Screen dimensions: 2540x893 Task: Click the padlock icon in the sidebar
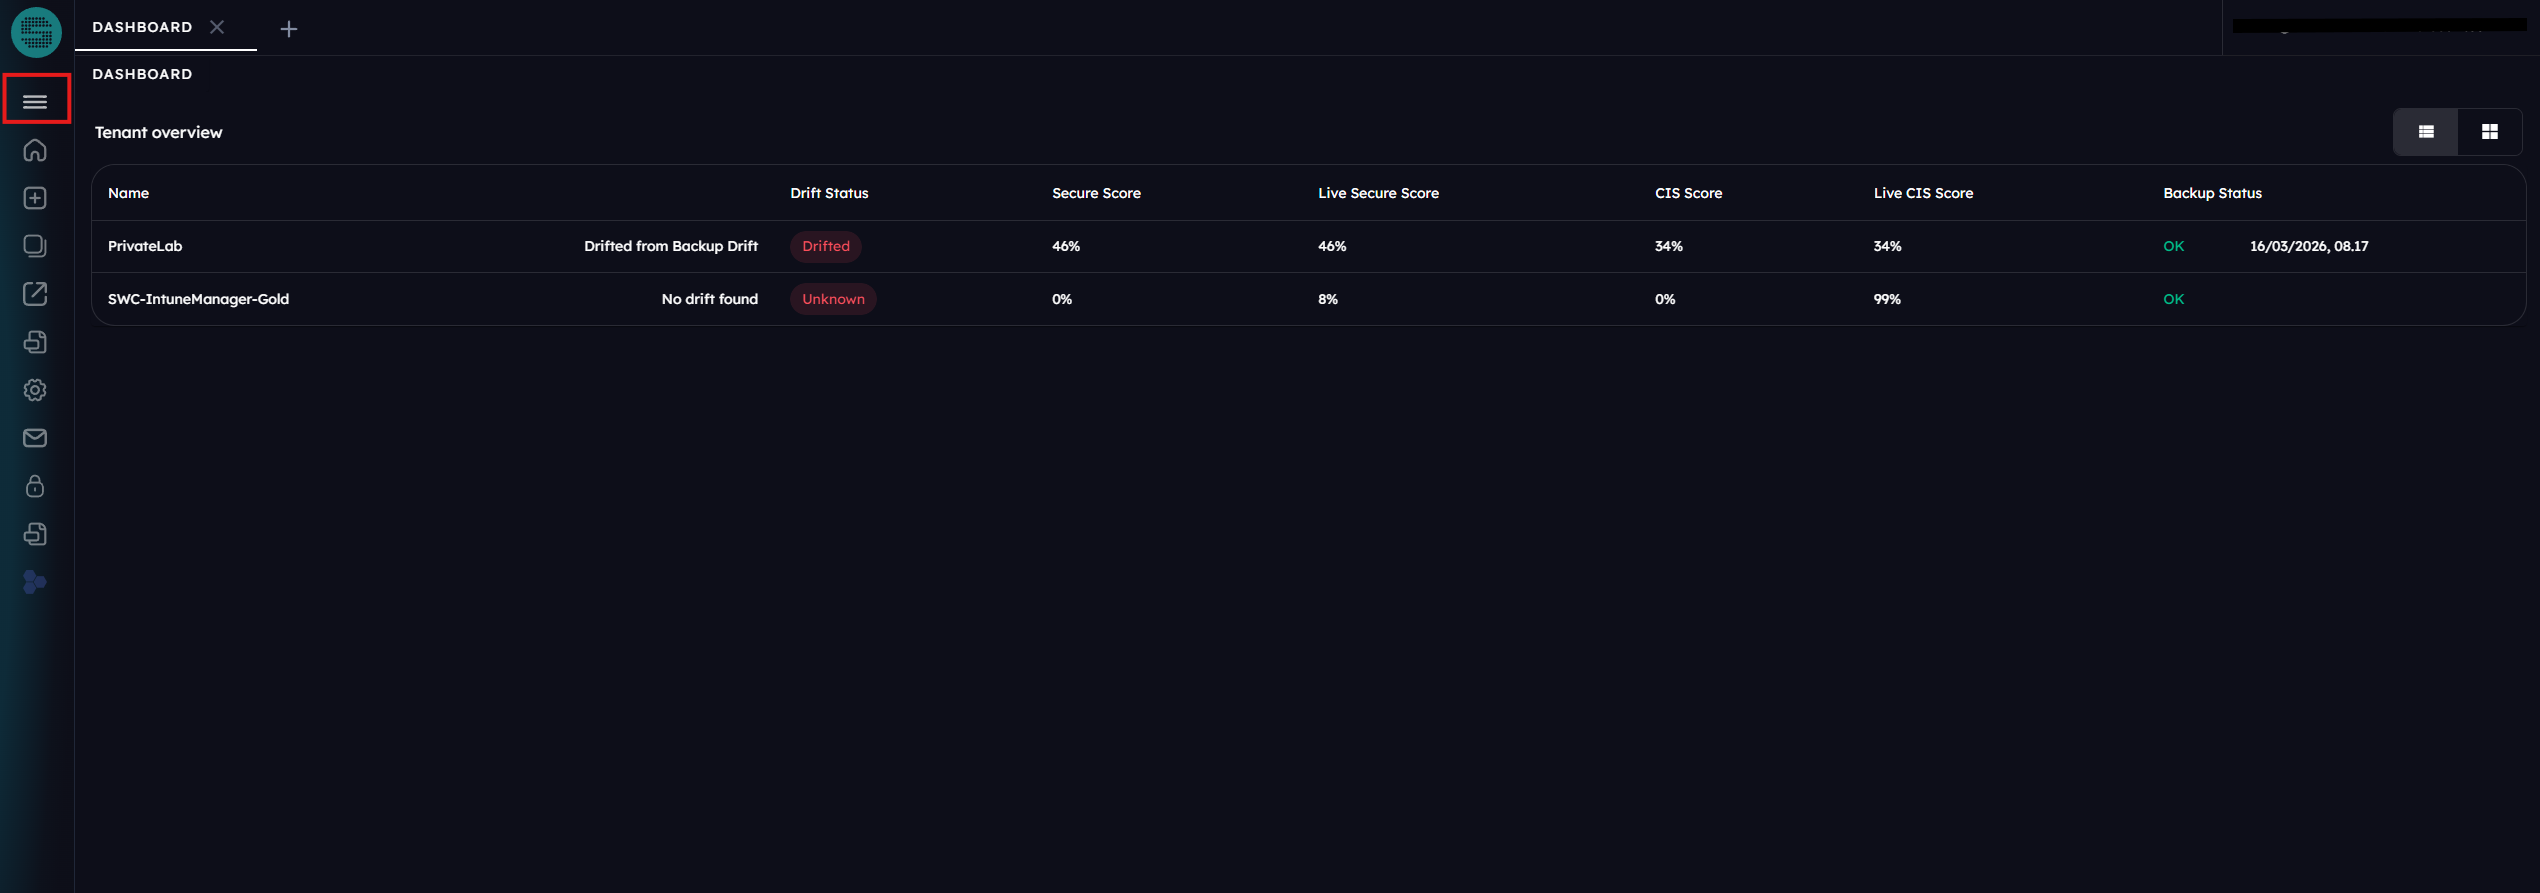tap(35, 486)
